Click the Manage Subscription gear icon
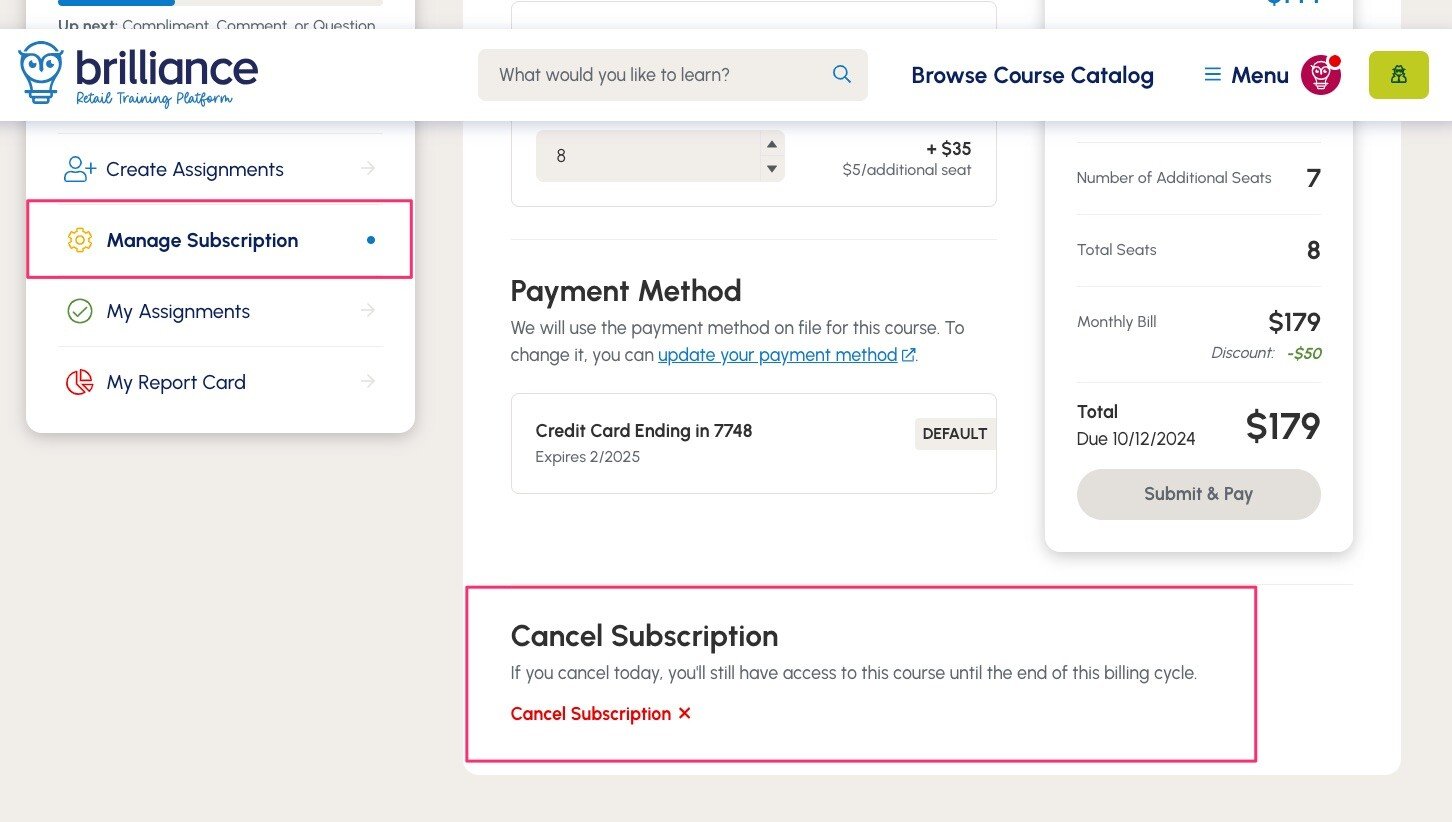 pos(80,240)
